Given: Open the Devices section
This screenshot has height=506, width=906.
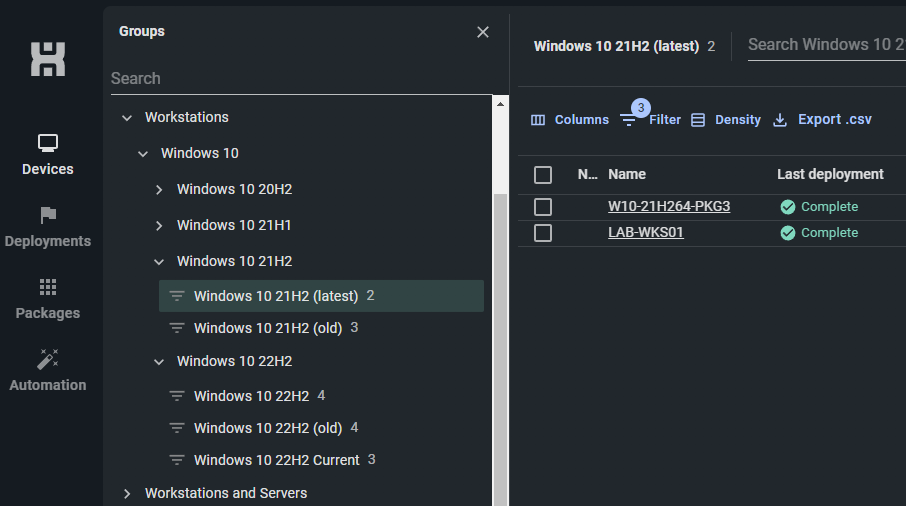Looking at the screenshot, I should point(47,154).
